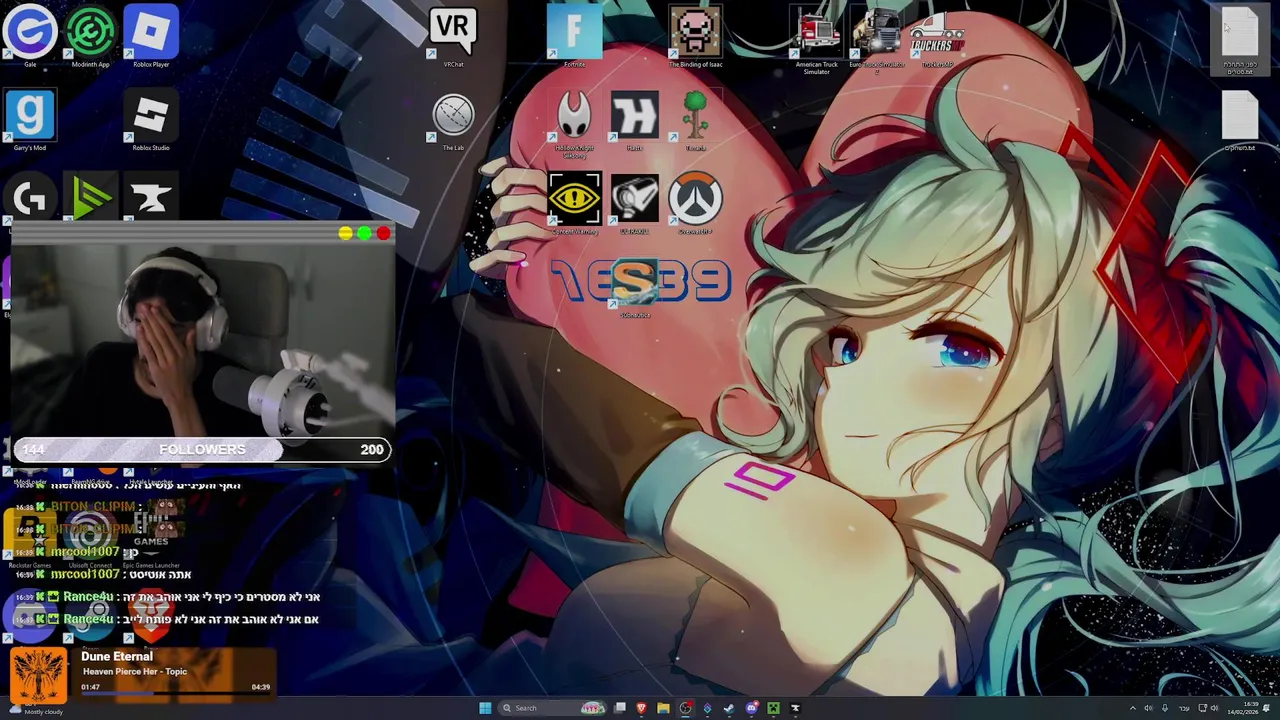Open the notification bell in taskbar

pyautogui.click(x=1267, y=708)
